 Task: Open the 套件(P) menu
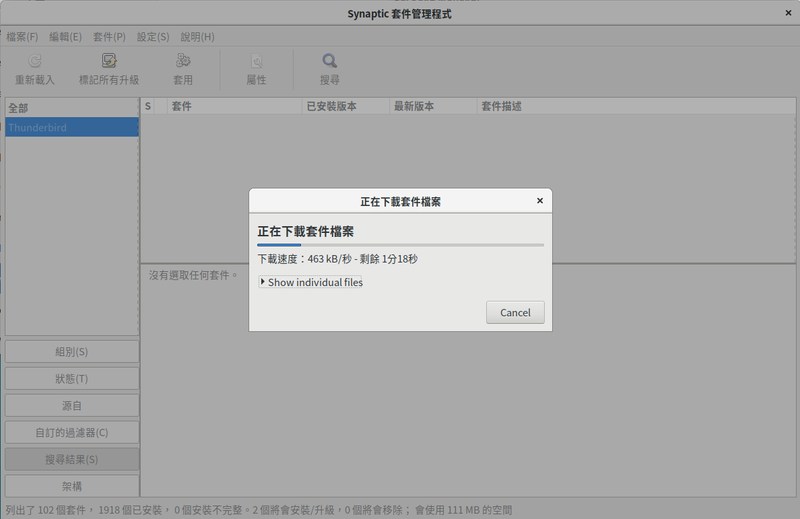(109, 37)
